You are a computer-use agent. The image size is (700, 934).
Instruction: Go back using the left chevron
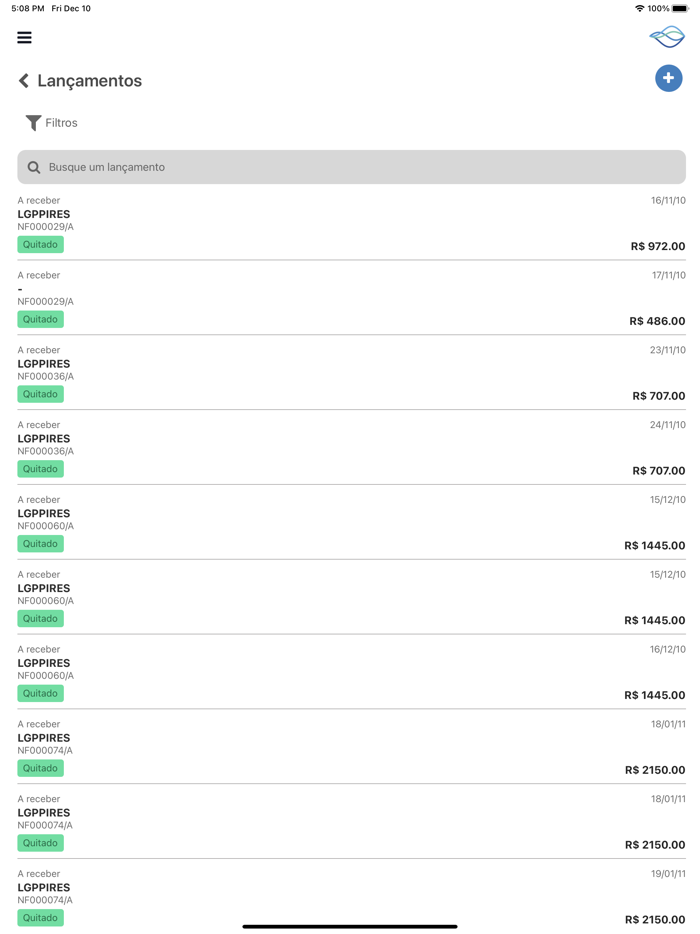tap(24, 81)
